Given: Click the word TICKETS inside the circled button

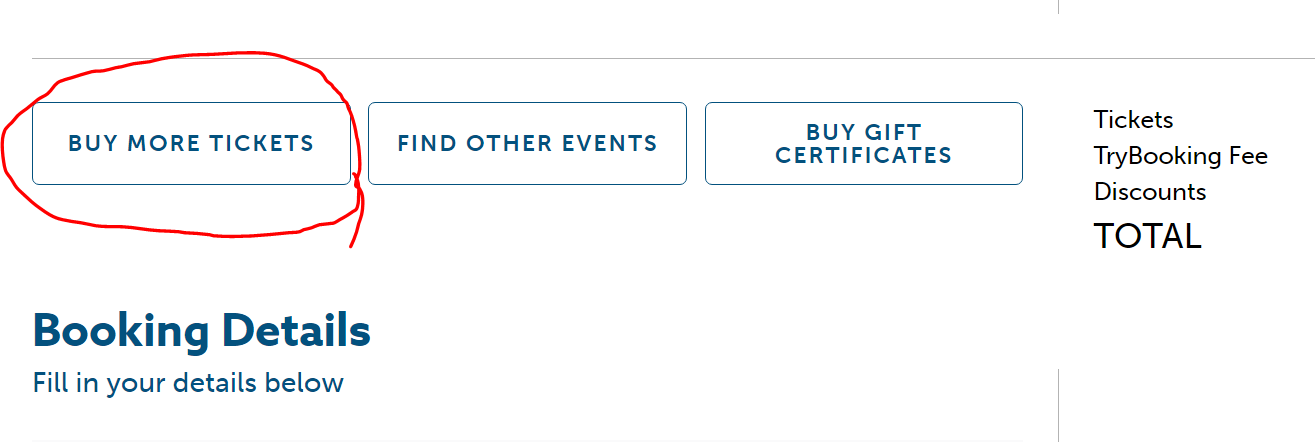Looking at the screenshot, I should [262, 144].
